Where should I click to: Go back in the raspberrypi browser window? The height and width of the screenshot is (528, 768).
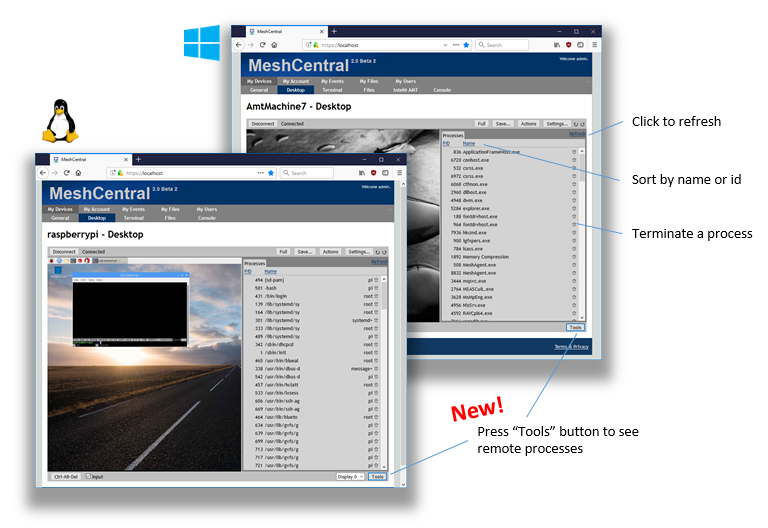(43, 173)
